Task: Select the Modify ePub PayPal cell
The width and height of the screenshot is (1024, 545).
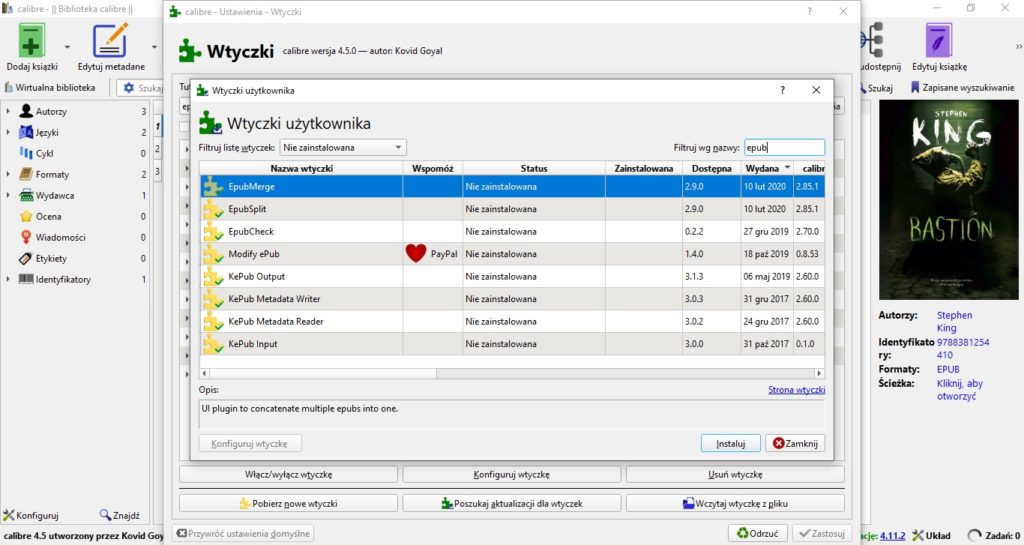Action: (432, 254)
